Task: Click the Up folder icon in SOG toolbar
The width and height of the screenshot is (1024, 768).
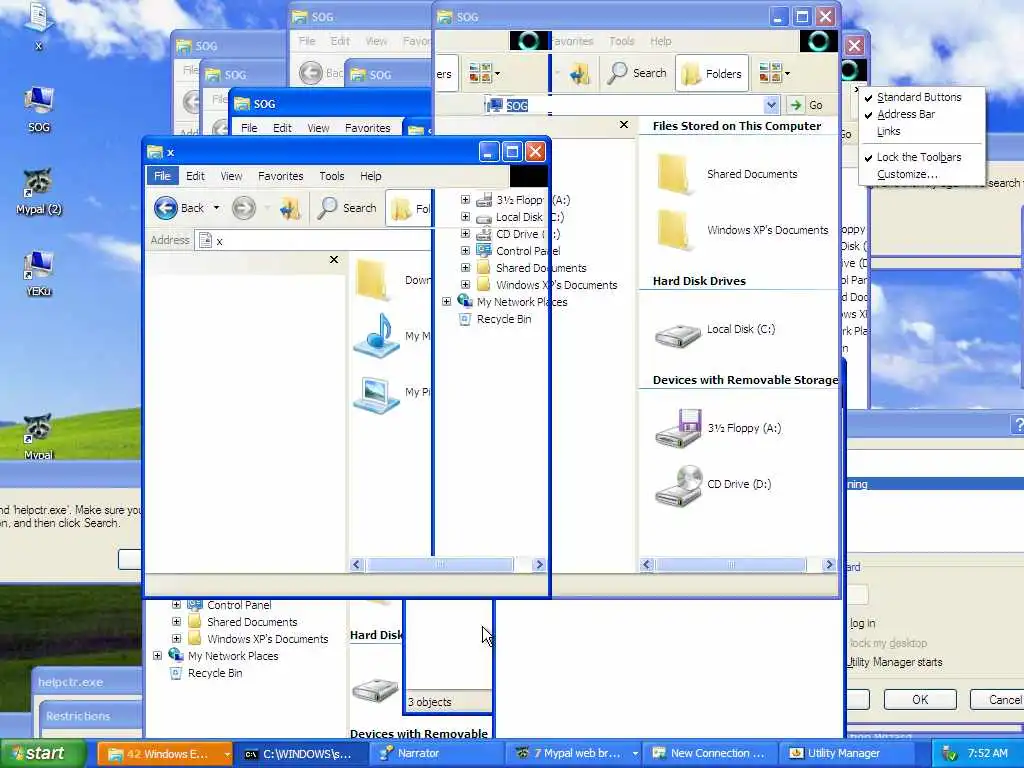Action: click(x=579, y=73)
